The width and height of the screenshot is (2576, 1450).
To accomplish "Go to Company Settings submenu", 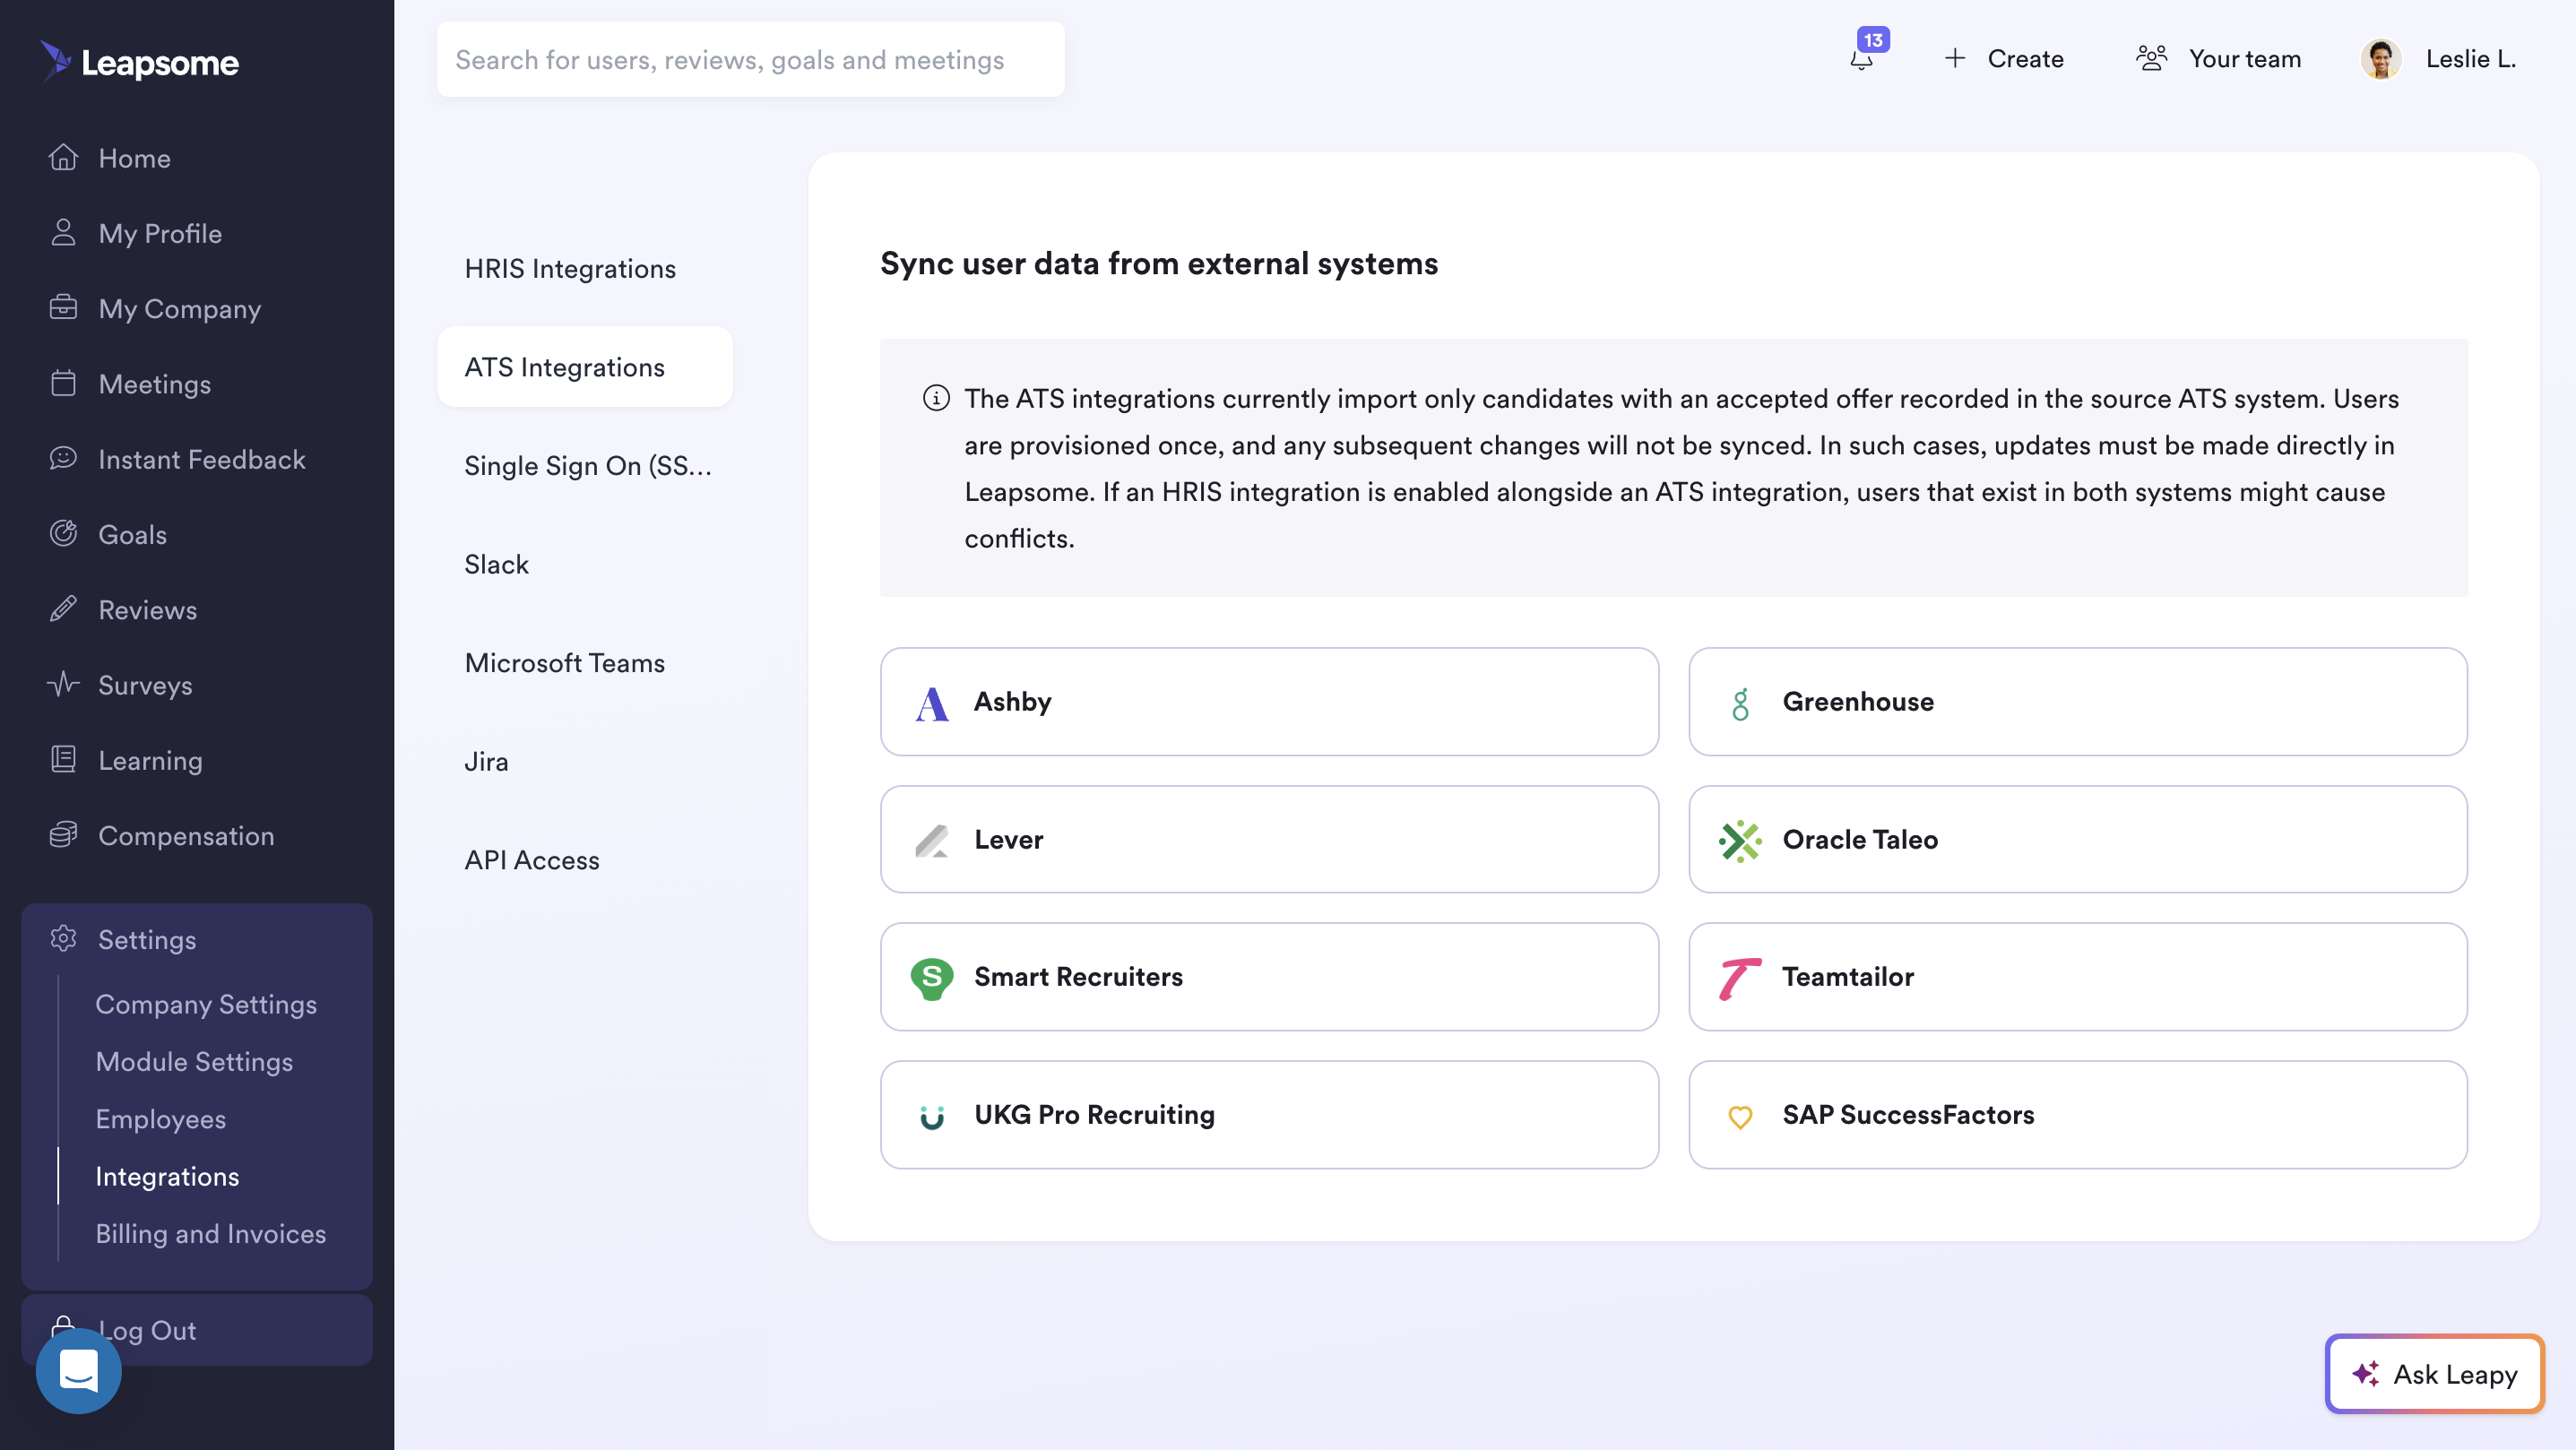I will point(206,1004).
